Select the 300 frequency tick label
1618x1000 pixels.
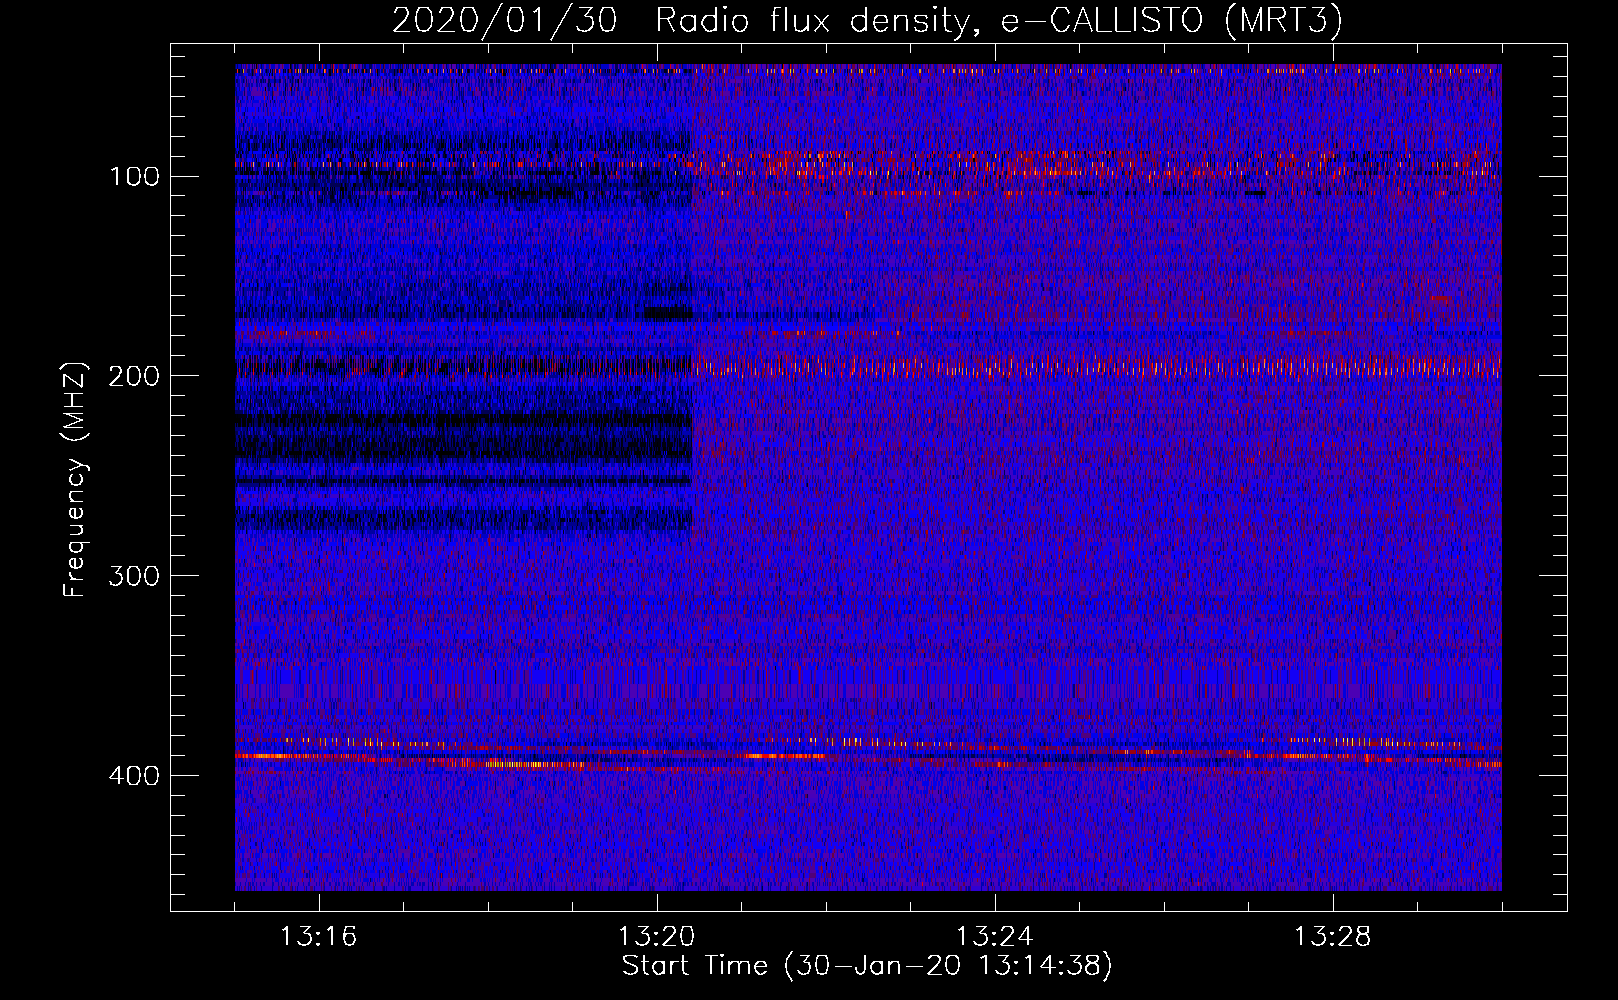pos(134,576)
